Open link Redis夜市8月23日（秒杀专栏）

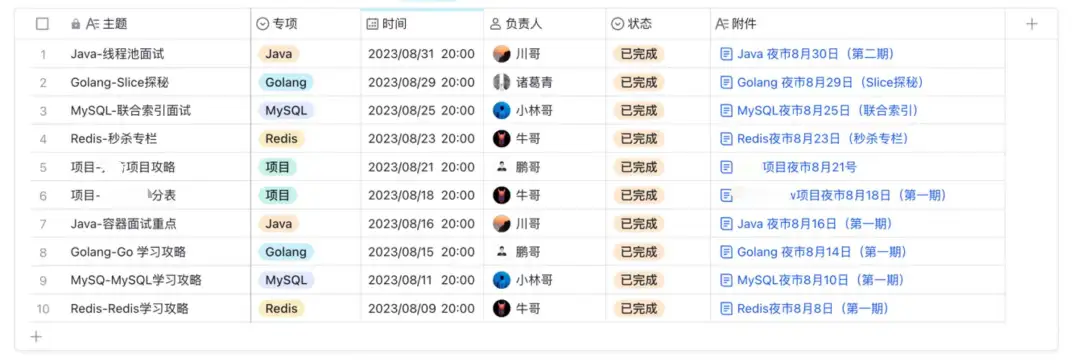[822, 139]
